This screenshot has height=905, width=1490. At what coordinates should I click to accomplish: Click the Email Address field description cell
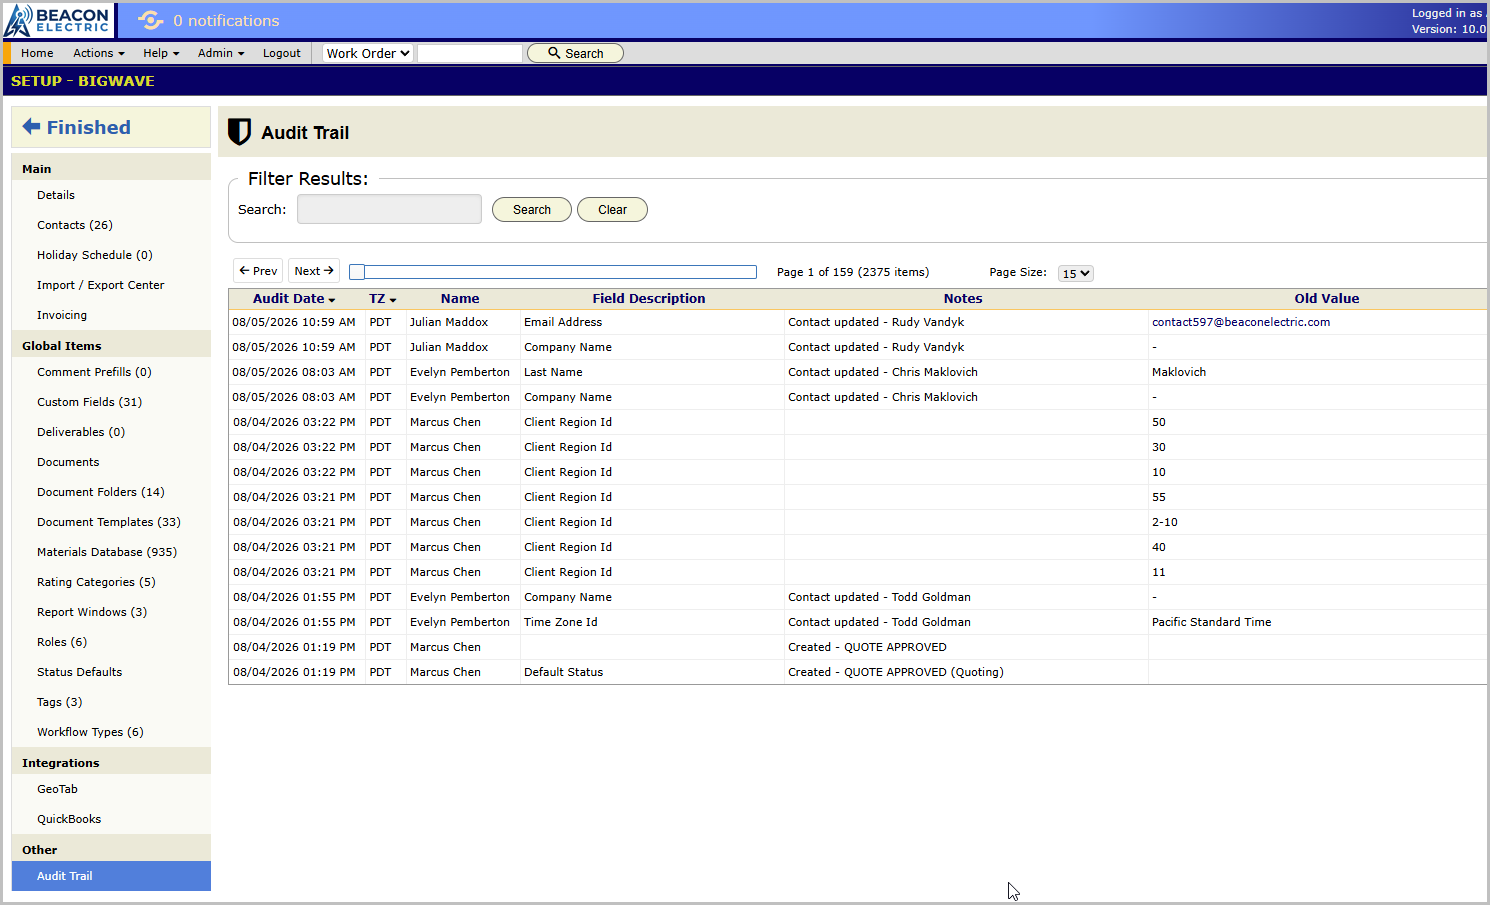coord(563,322)
